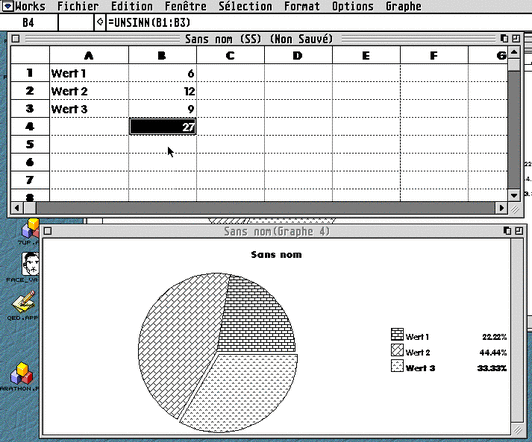Click the spreadsheet scroll up arrow
This screenshot has width=532, height=442.
[514, 53]
